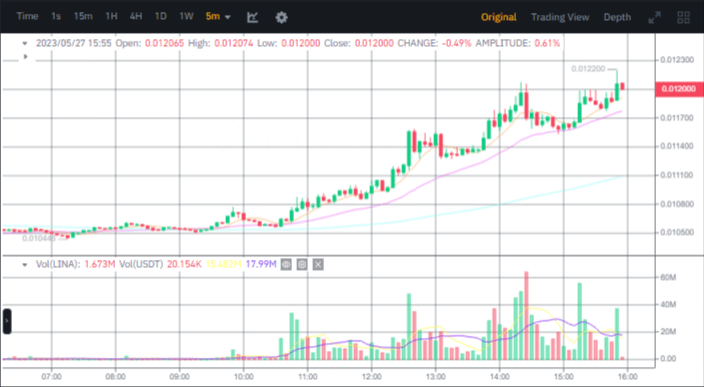Collapse the Vol(LINA) legend arrow

coord(25,264)
